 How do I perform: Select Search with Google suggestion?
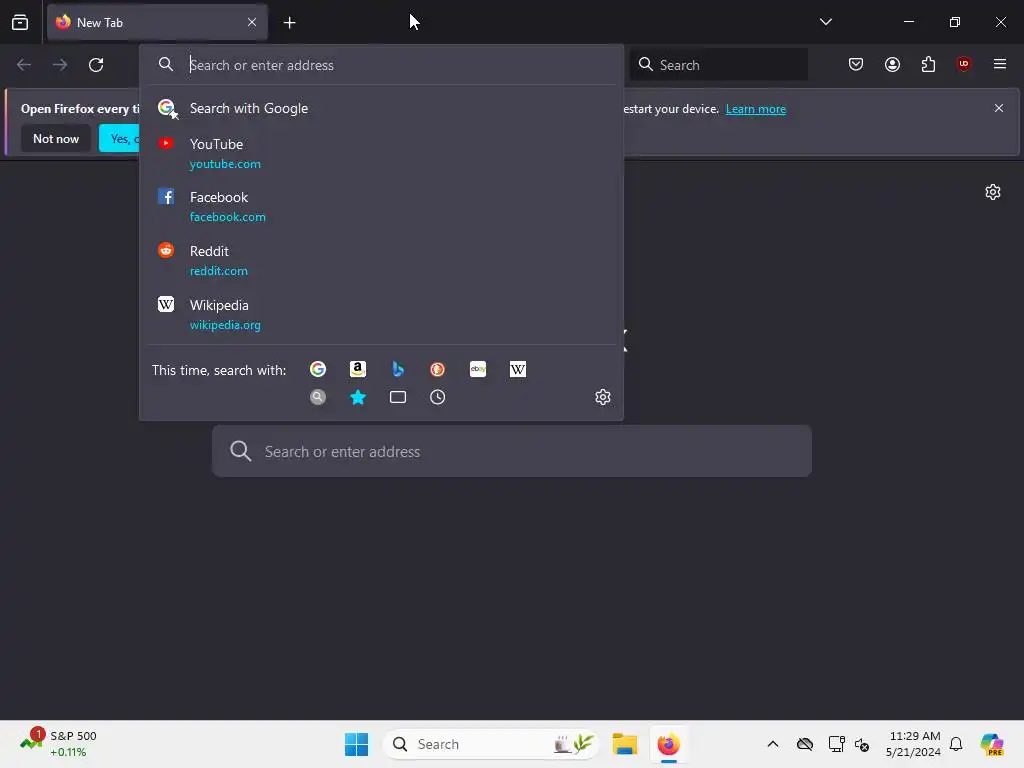(381, 108)
